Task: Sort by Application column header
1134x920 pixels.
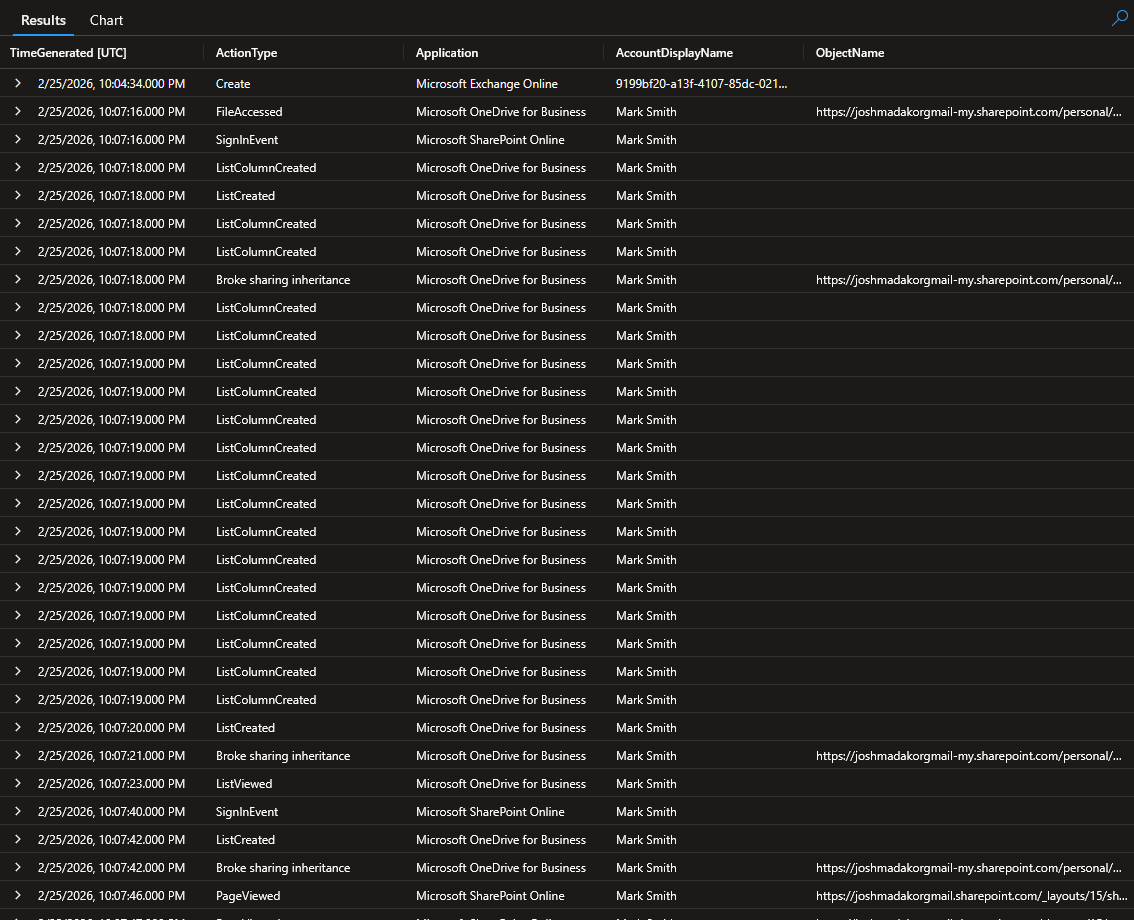Action: (447, 53)
